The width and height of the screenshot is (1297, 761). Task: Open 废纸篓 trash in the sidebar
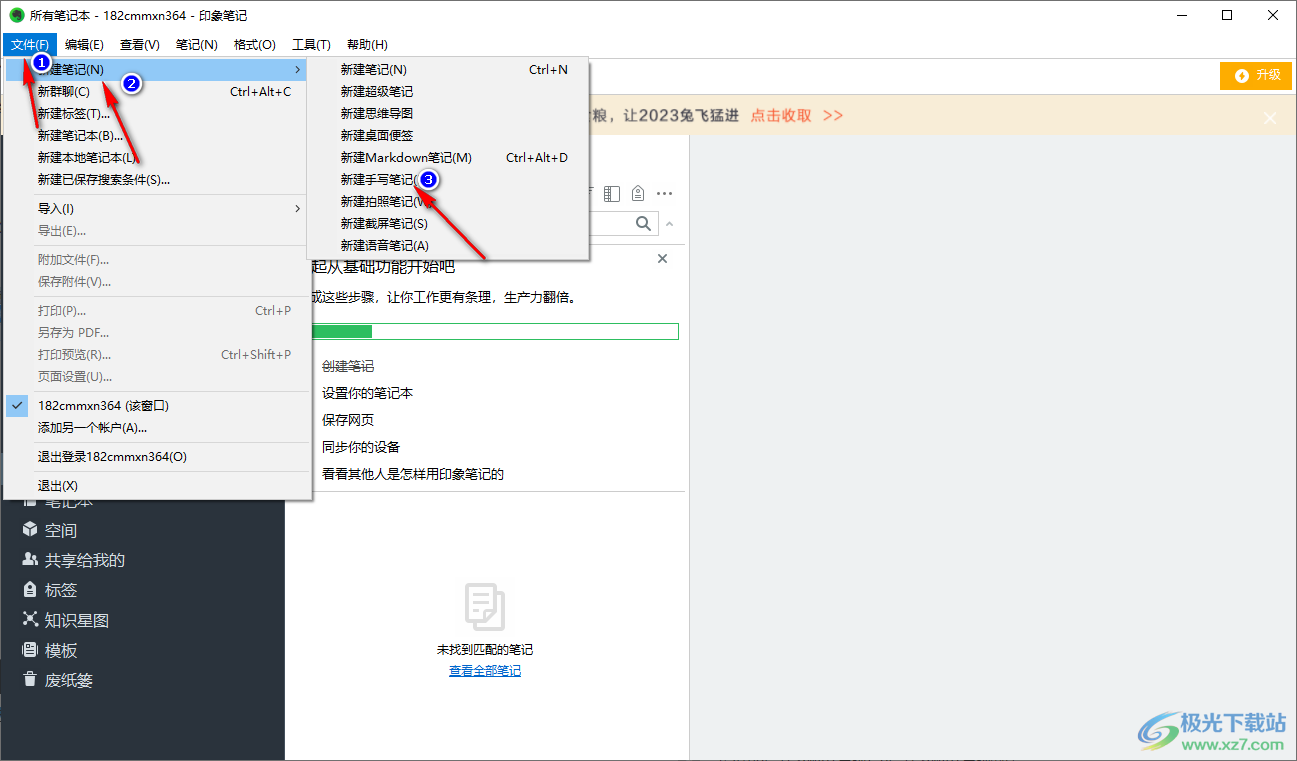(58, 680)
